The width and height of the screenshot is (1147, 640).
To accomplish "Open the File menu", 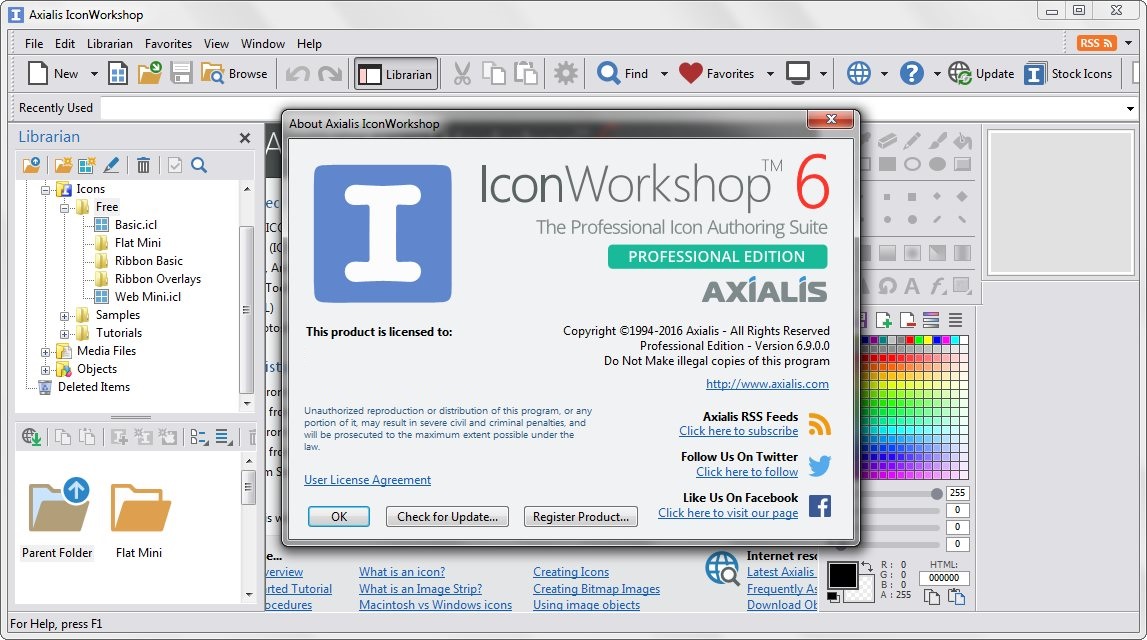I will pyautogui.click(x=34, y=44).
